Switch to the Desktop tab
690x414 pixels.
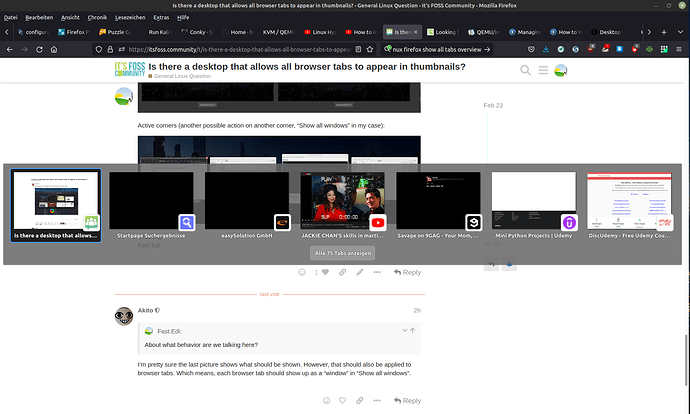(607, 32)
